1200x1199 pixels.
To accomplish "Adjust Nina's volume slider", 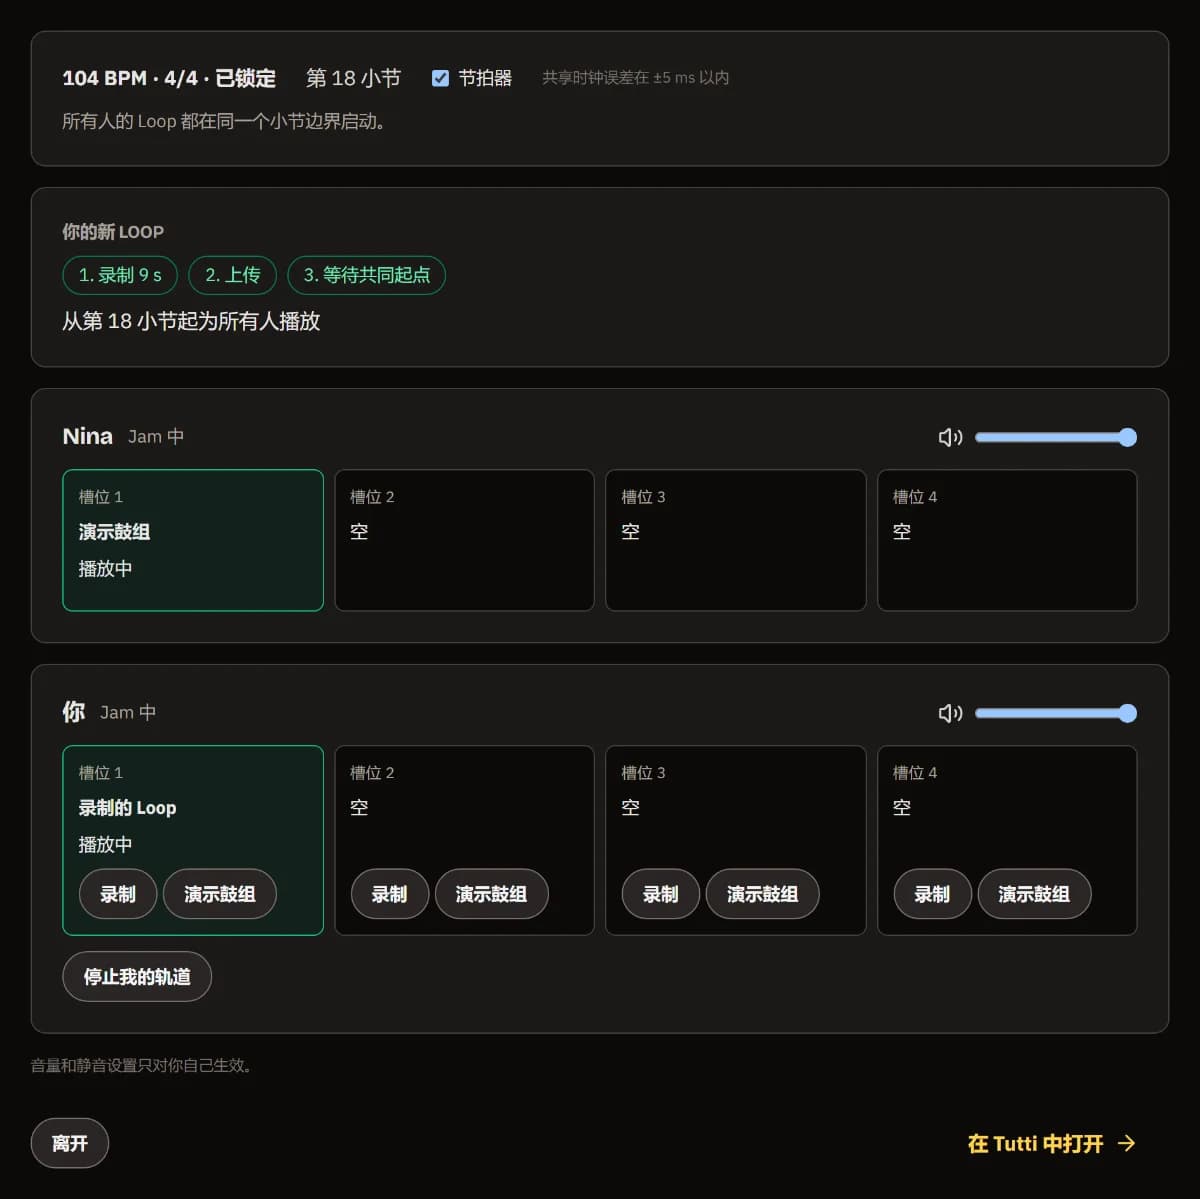I will coord(1056,437).
